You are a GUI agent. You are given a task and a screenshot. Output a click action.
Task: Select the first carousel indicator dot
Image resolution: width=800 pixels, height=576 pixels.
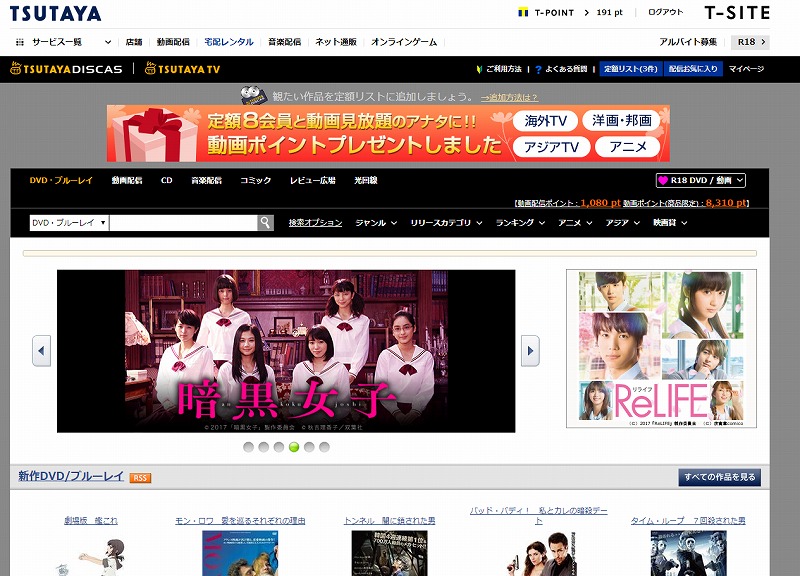[249, 447]
